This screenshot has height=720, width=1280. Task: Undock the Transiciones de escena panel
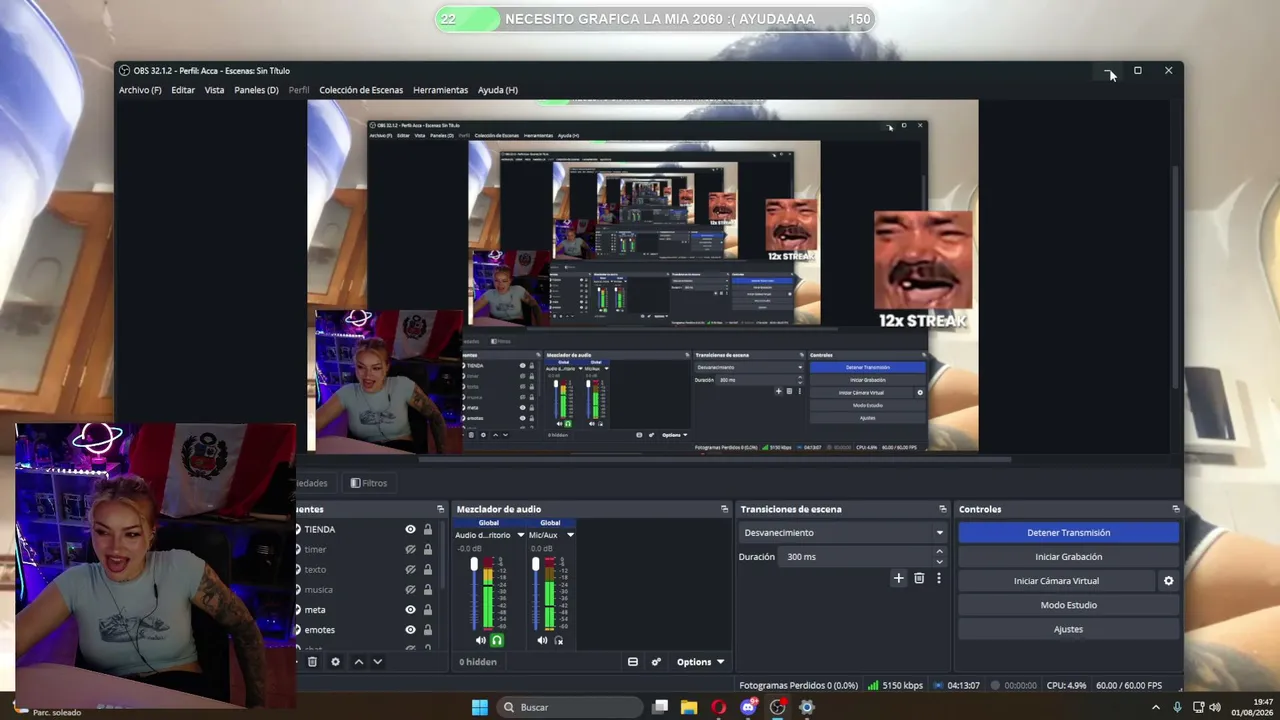coord(942,509)
